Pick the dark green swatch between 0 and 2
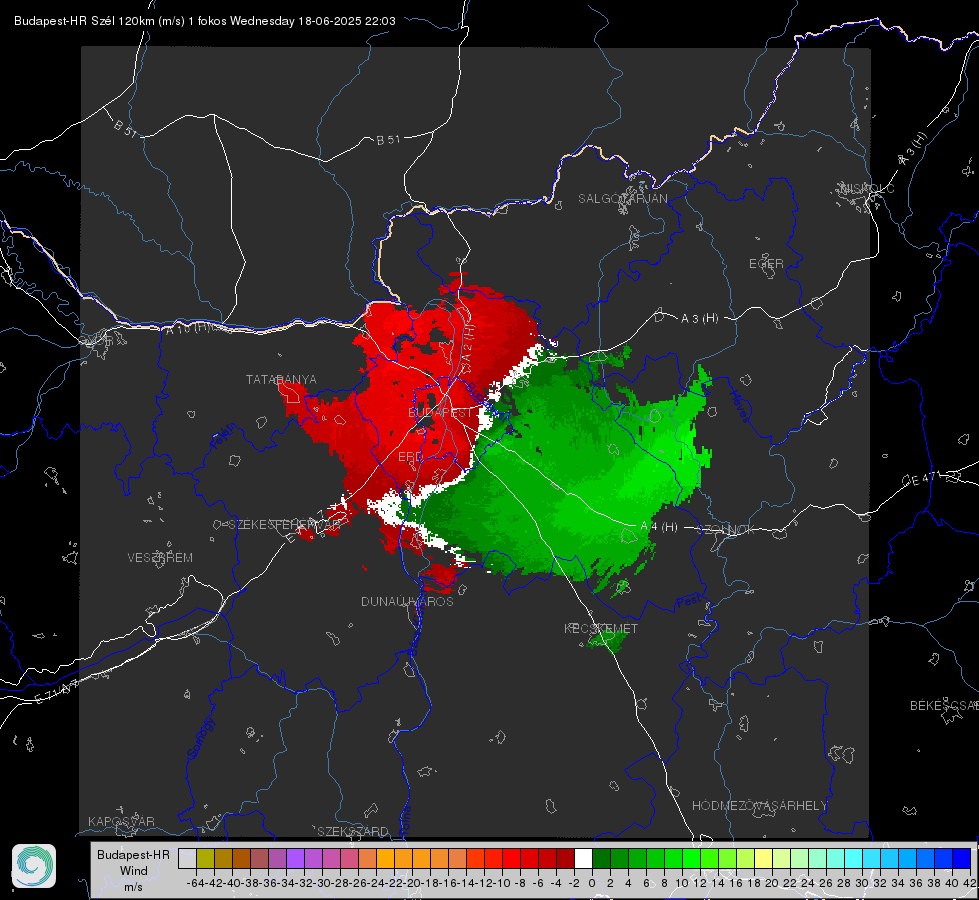Viewport: 979px width, 900px height. point(601,858)
